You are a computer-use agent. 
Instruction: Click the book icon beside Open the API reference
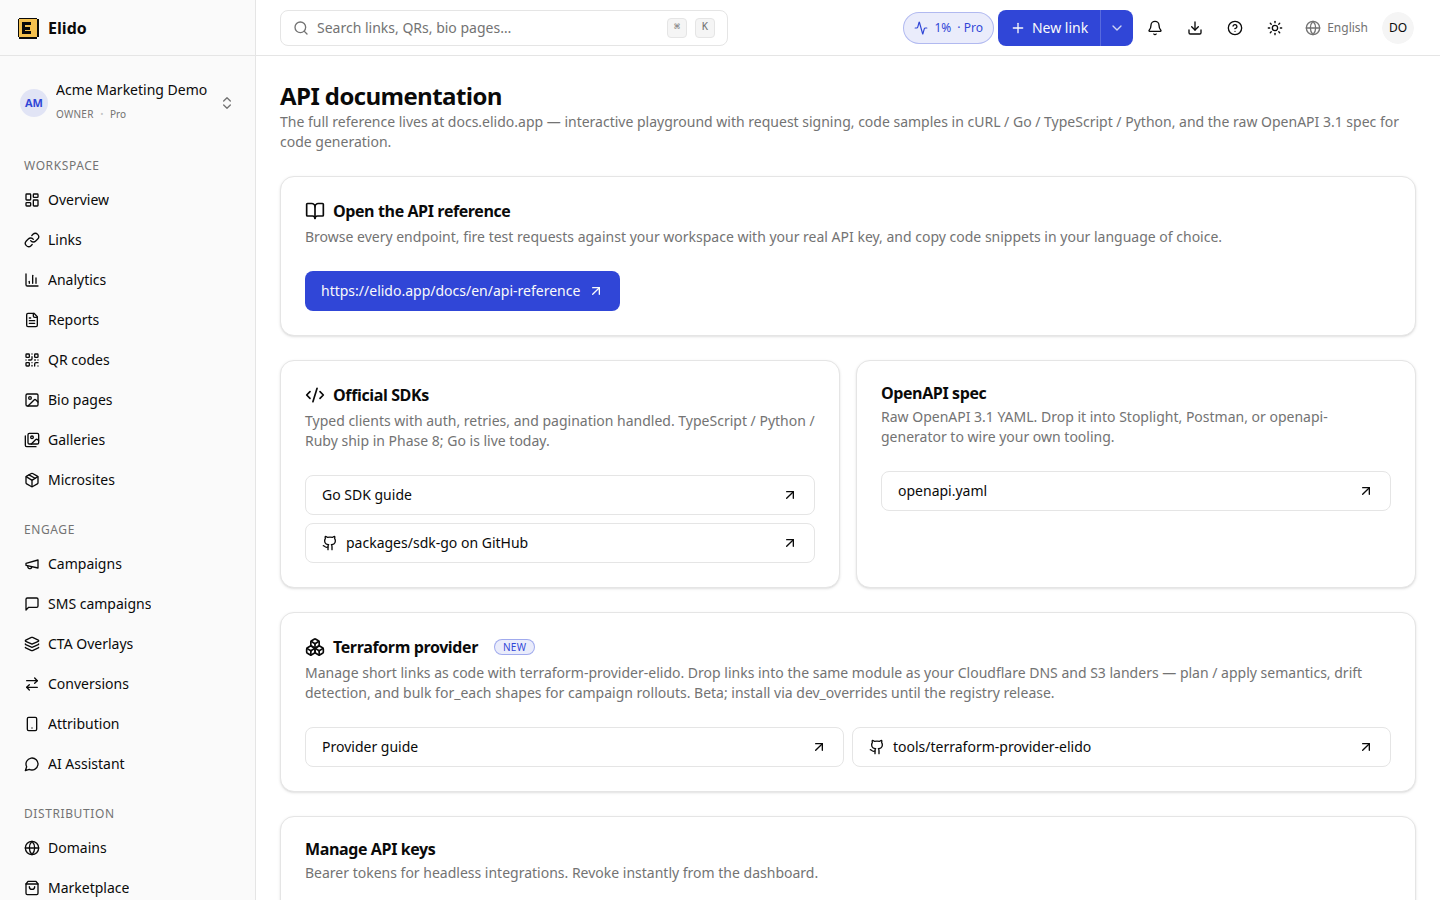coord(315,211)
